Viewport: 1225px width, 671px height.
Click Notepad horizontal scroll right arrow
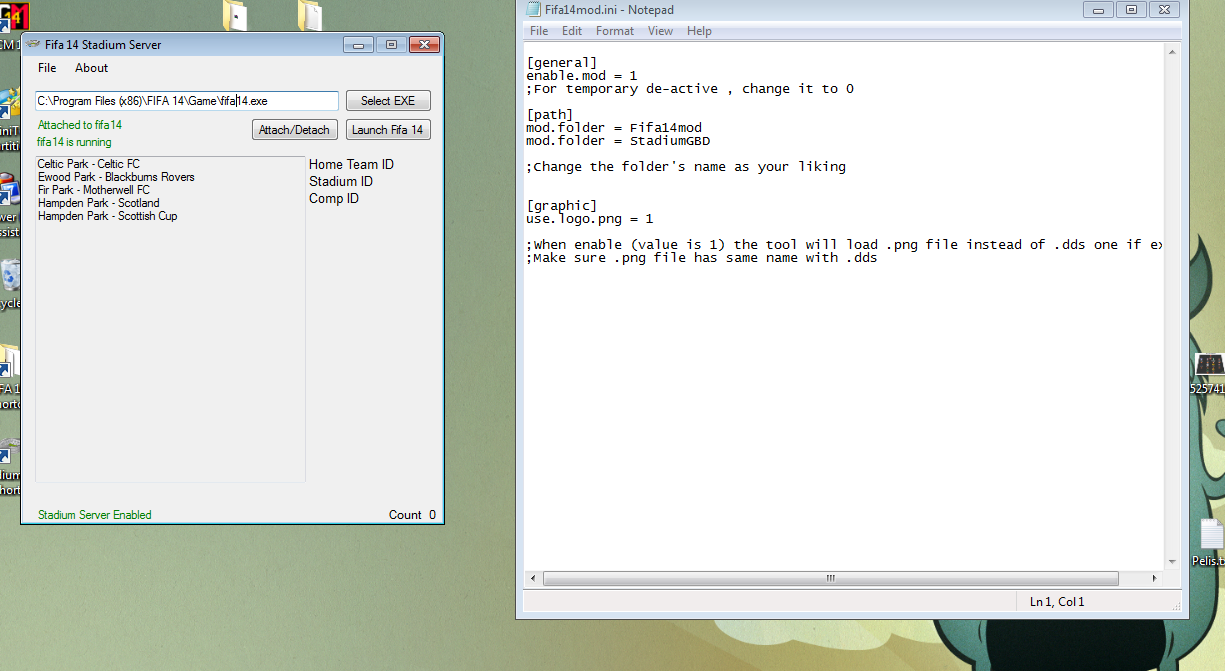(1155, 578)
